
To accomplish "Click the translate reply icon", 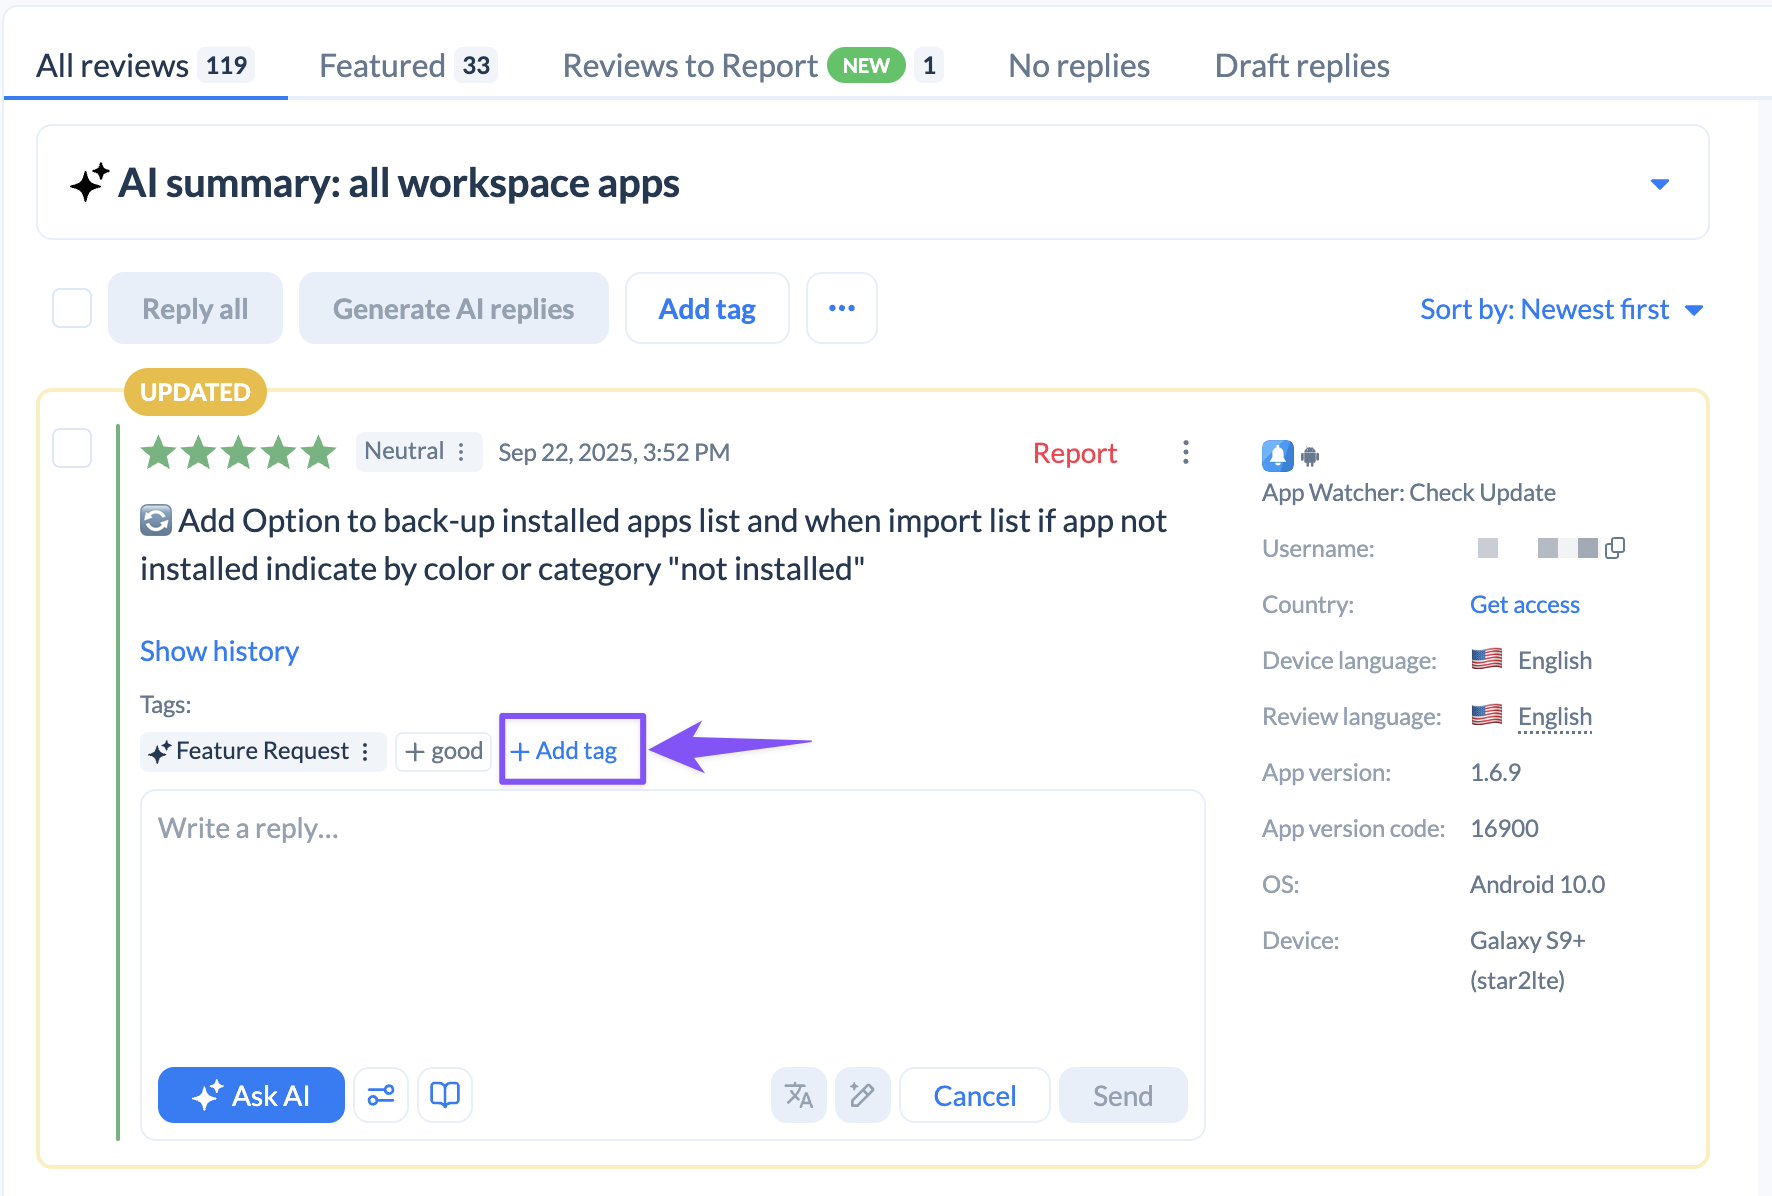I will 799,1095.
